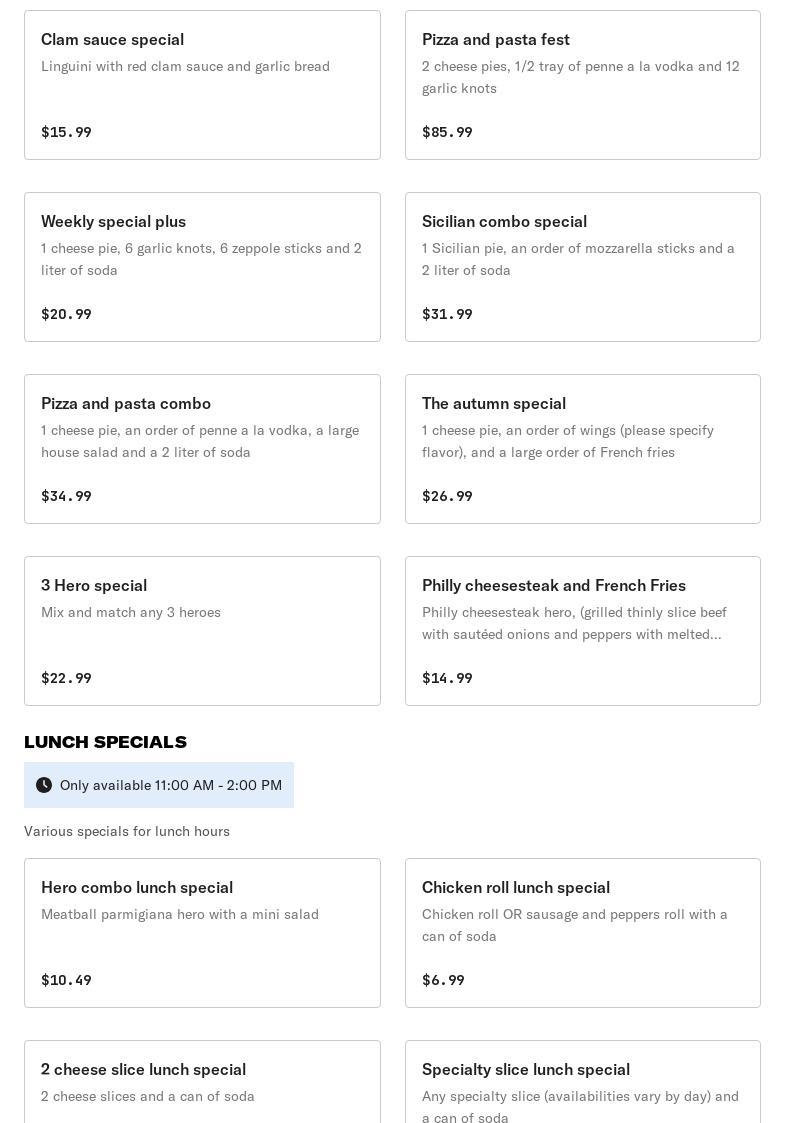Click the truncated Philly cheesesteak description text
785x1123 pixels.
[574, 623]
